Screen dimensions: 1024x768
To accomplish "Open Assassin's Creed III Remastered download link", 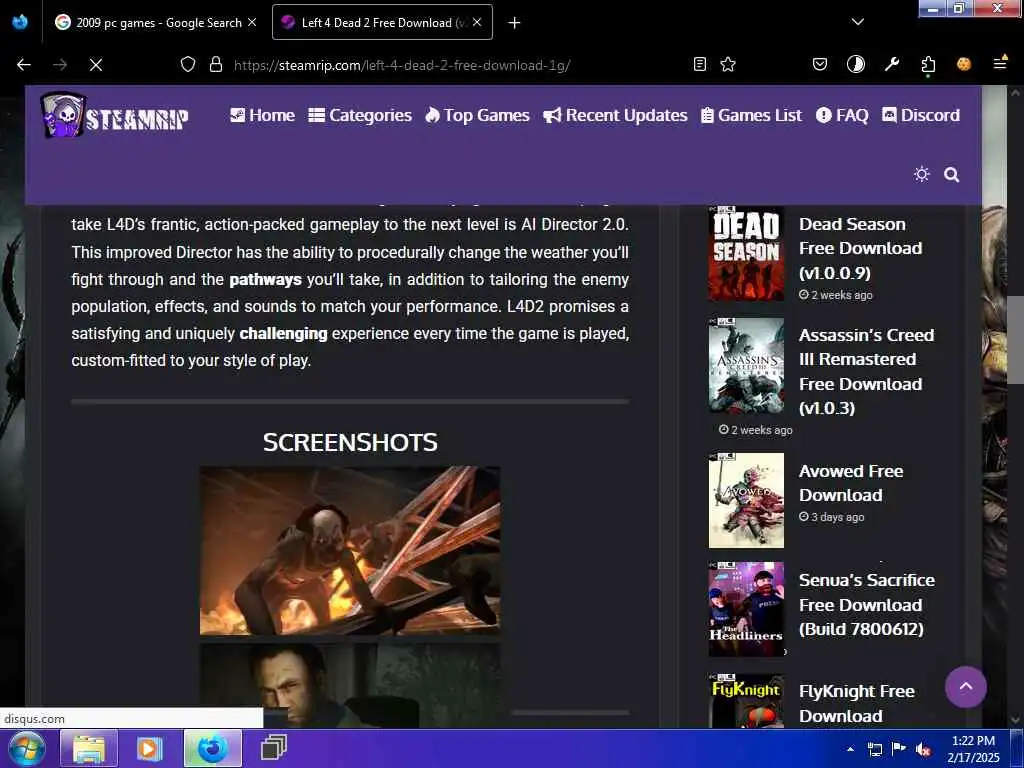I will [x=866, y=371].
